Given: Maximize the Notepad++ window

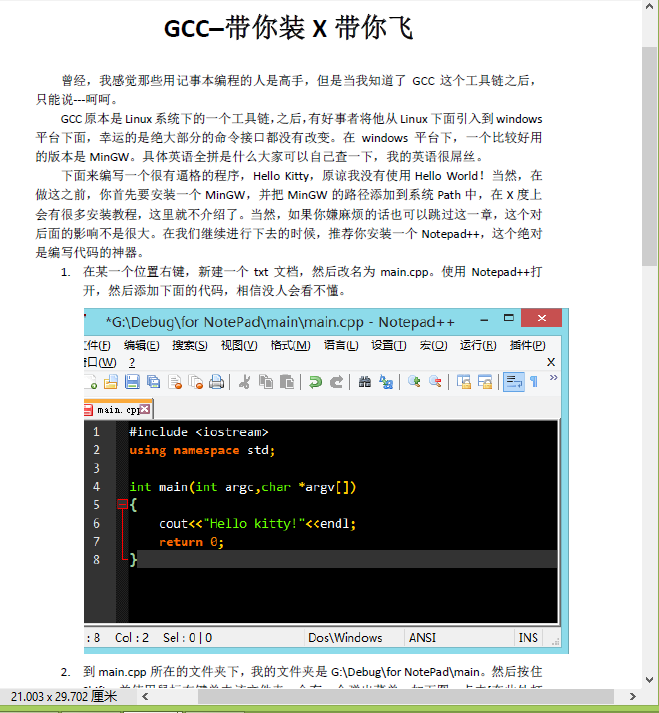Looking at the screenshot, I should (x=508, y=318).
